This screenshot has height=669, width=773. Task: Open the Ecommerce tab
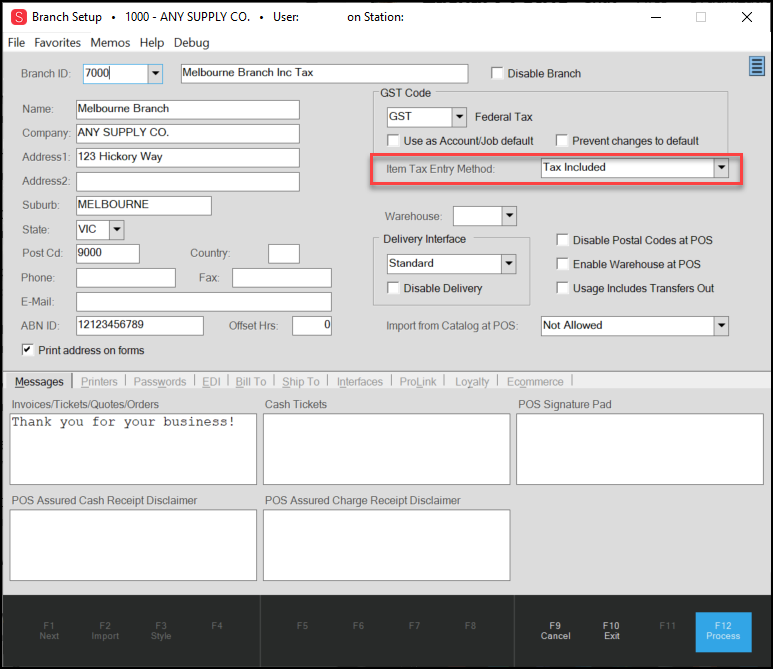535,382
